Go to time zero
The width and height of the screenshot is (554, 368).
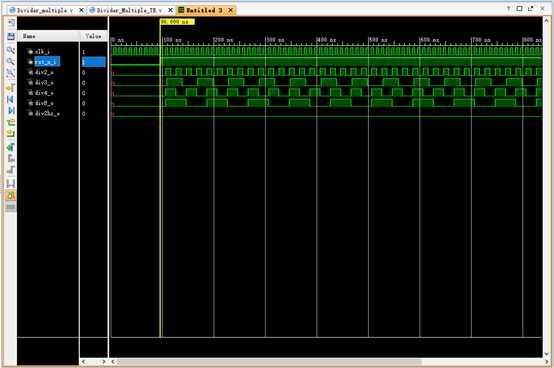pyautogui.click(x=11, y=99)
